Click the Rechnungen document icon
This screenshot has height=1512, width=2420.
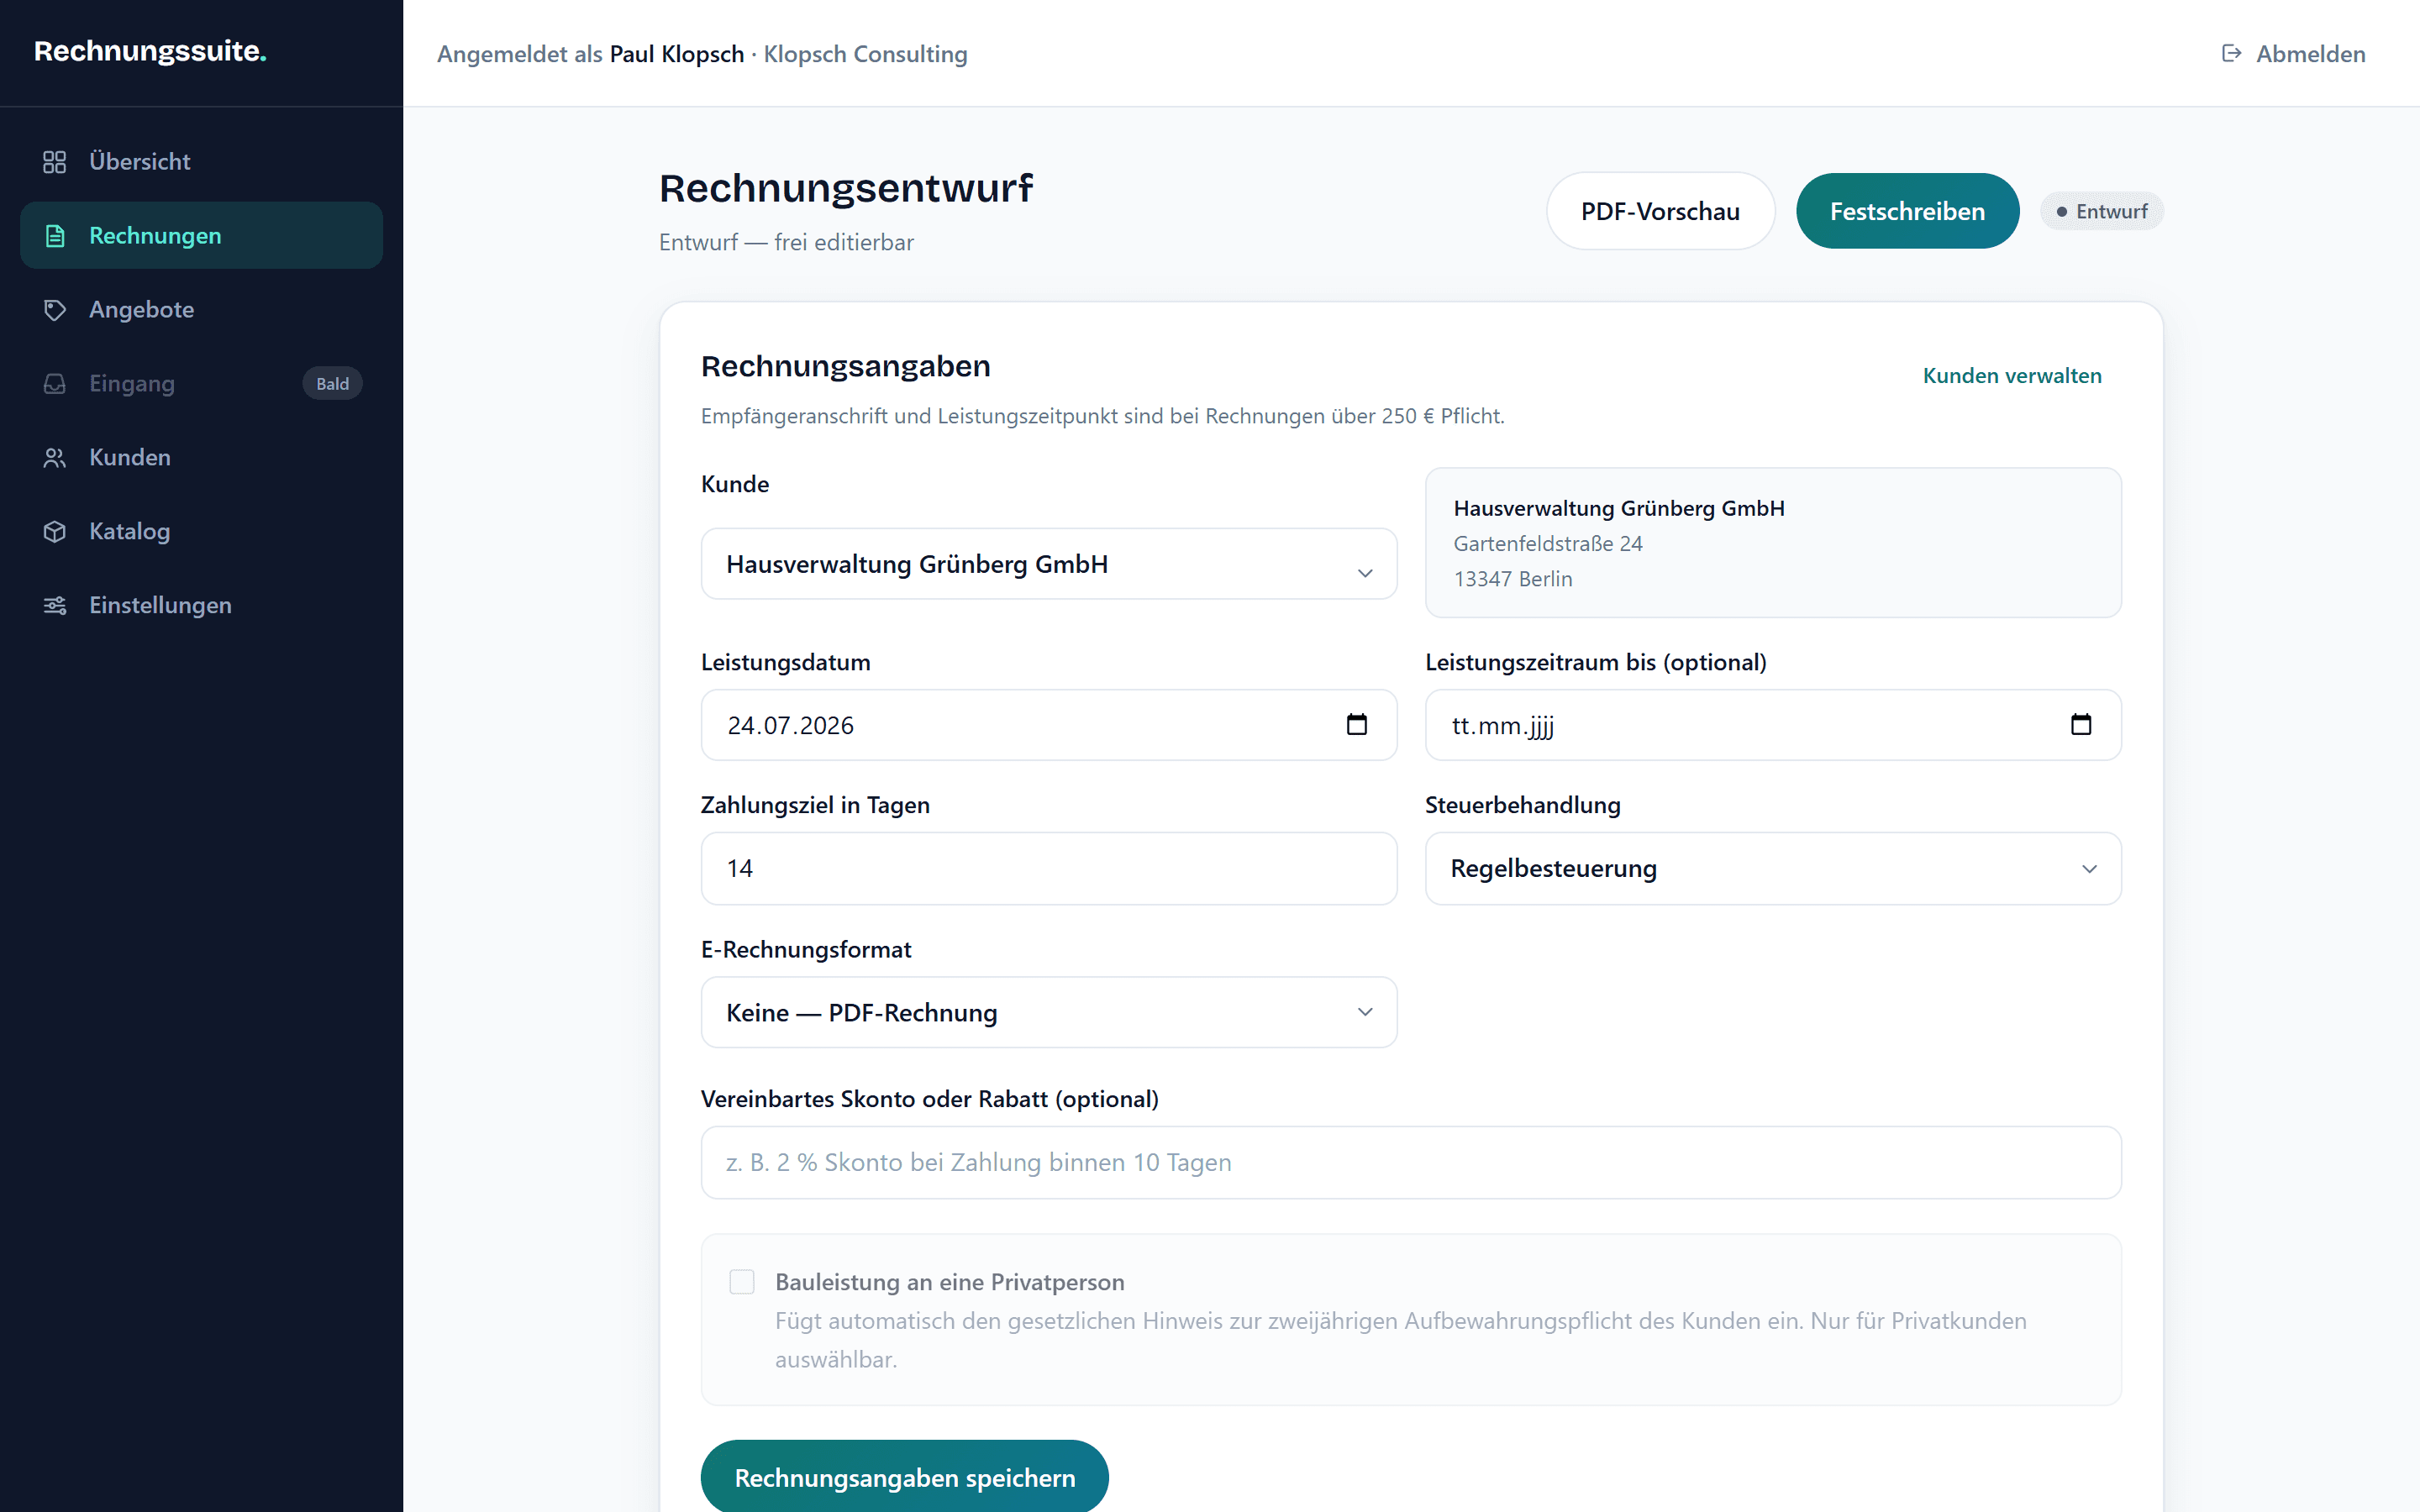click(55, 236)
